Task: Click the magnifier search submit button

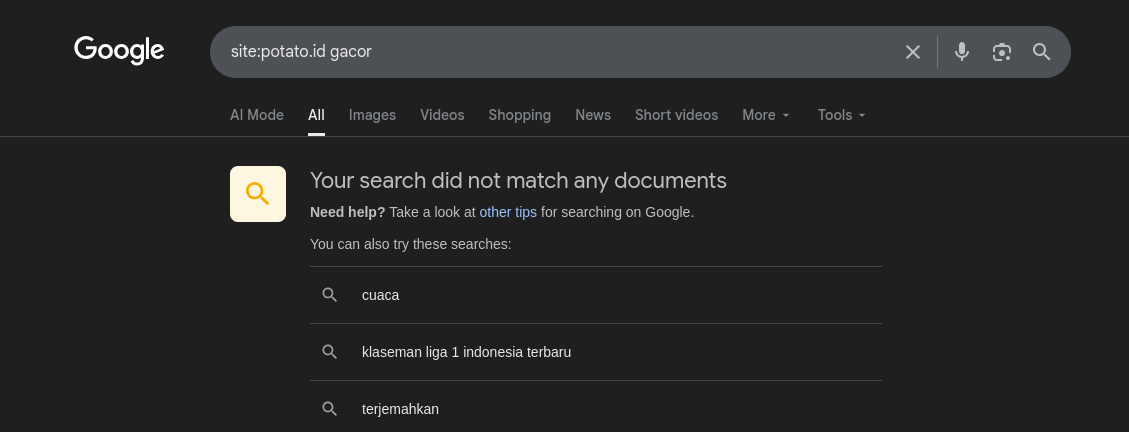Action: (1041, 52)
